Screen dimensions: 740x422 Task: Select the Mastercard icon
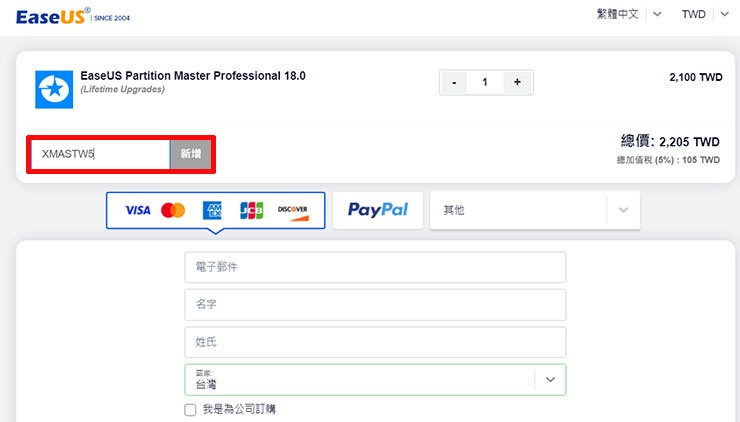[173, 210]
